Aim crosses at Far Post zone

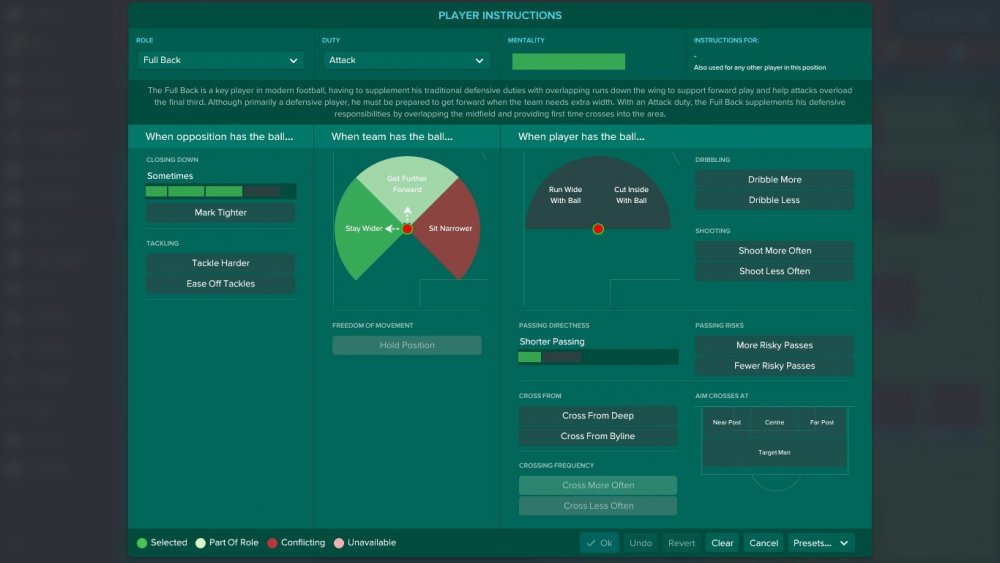(x=821, y=422)
